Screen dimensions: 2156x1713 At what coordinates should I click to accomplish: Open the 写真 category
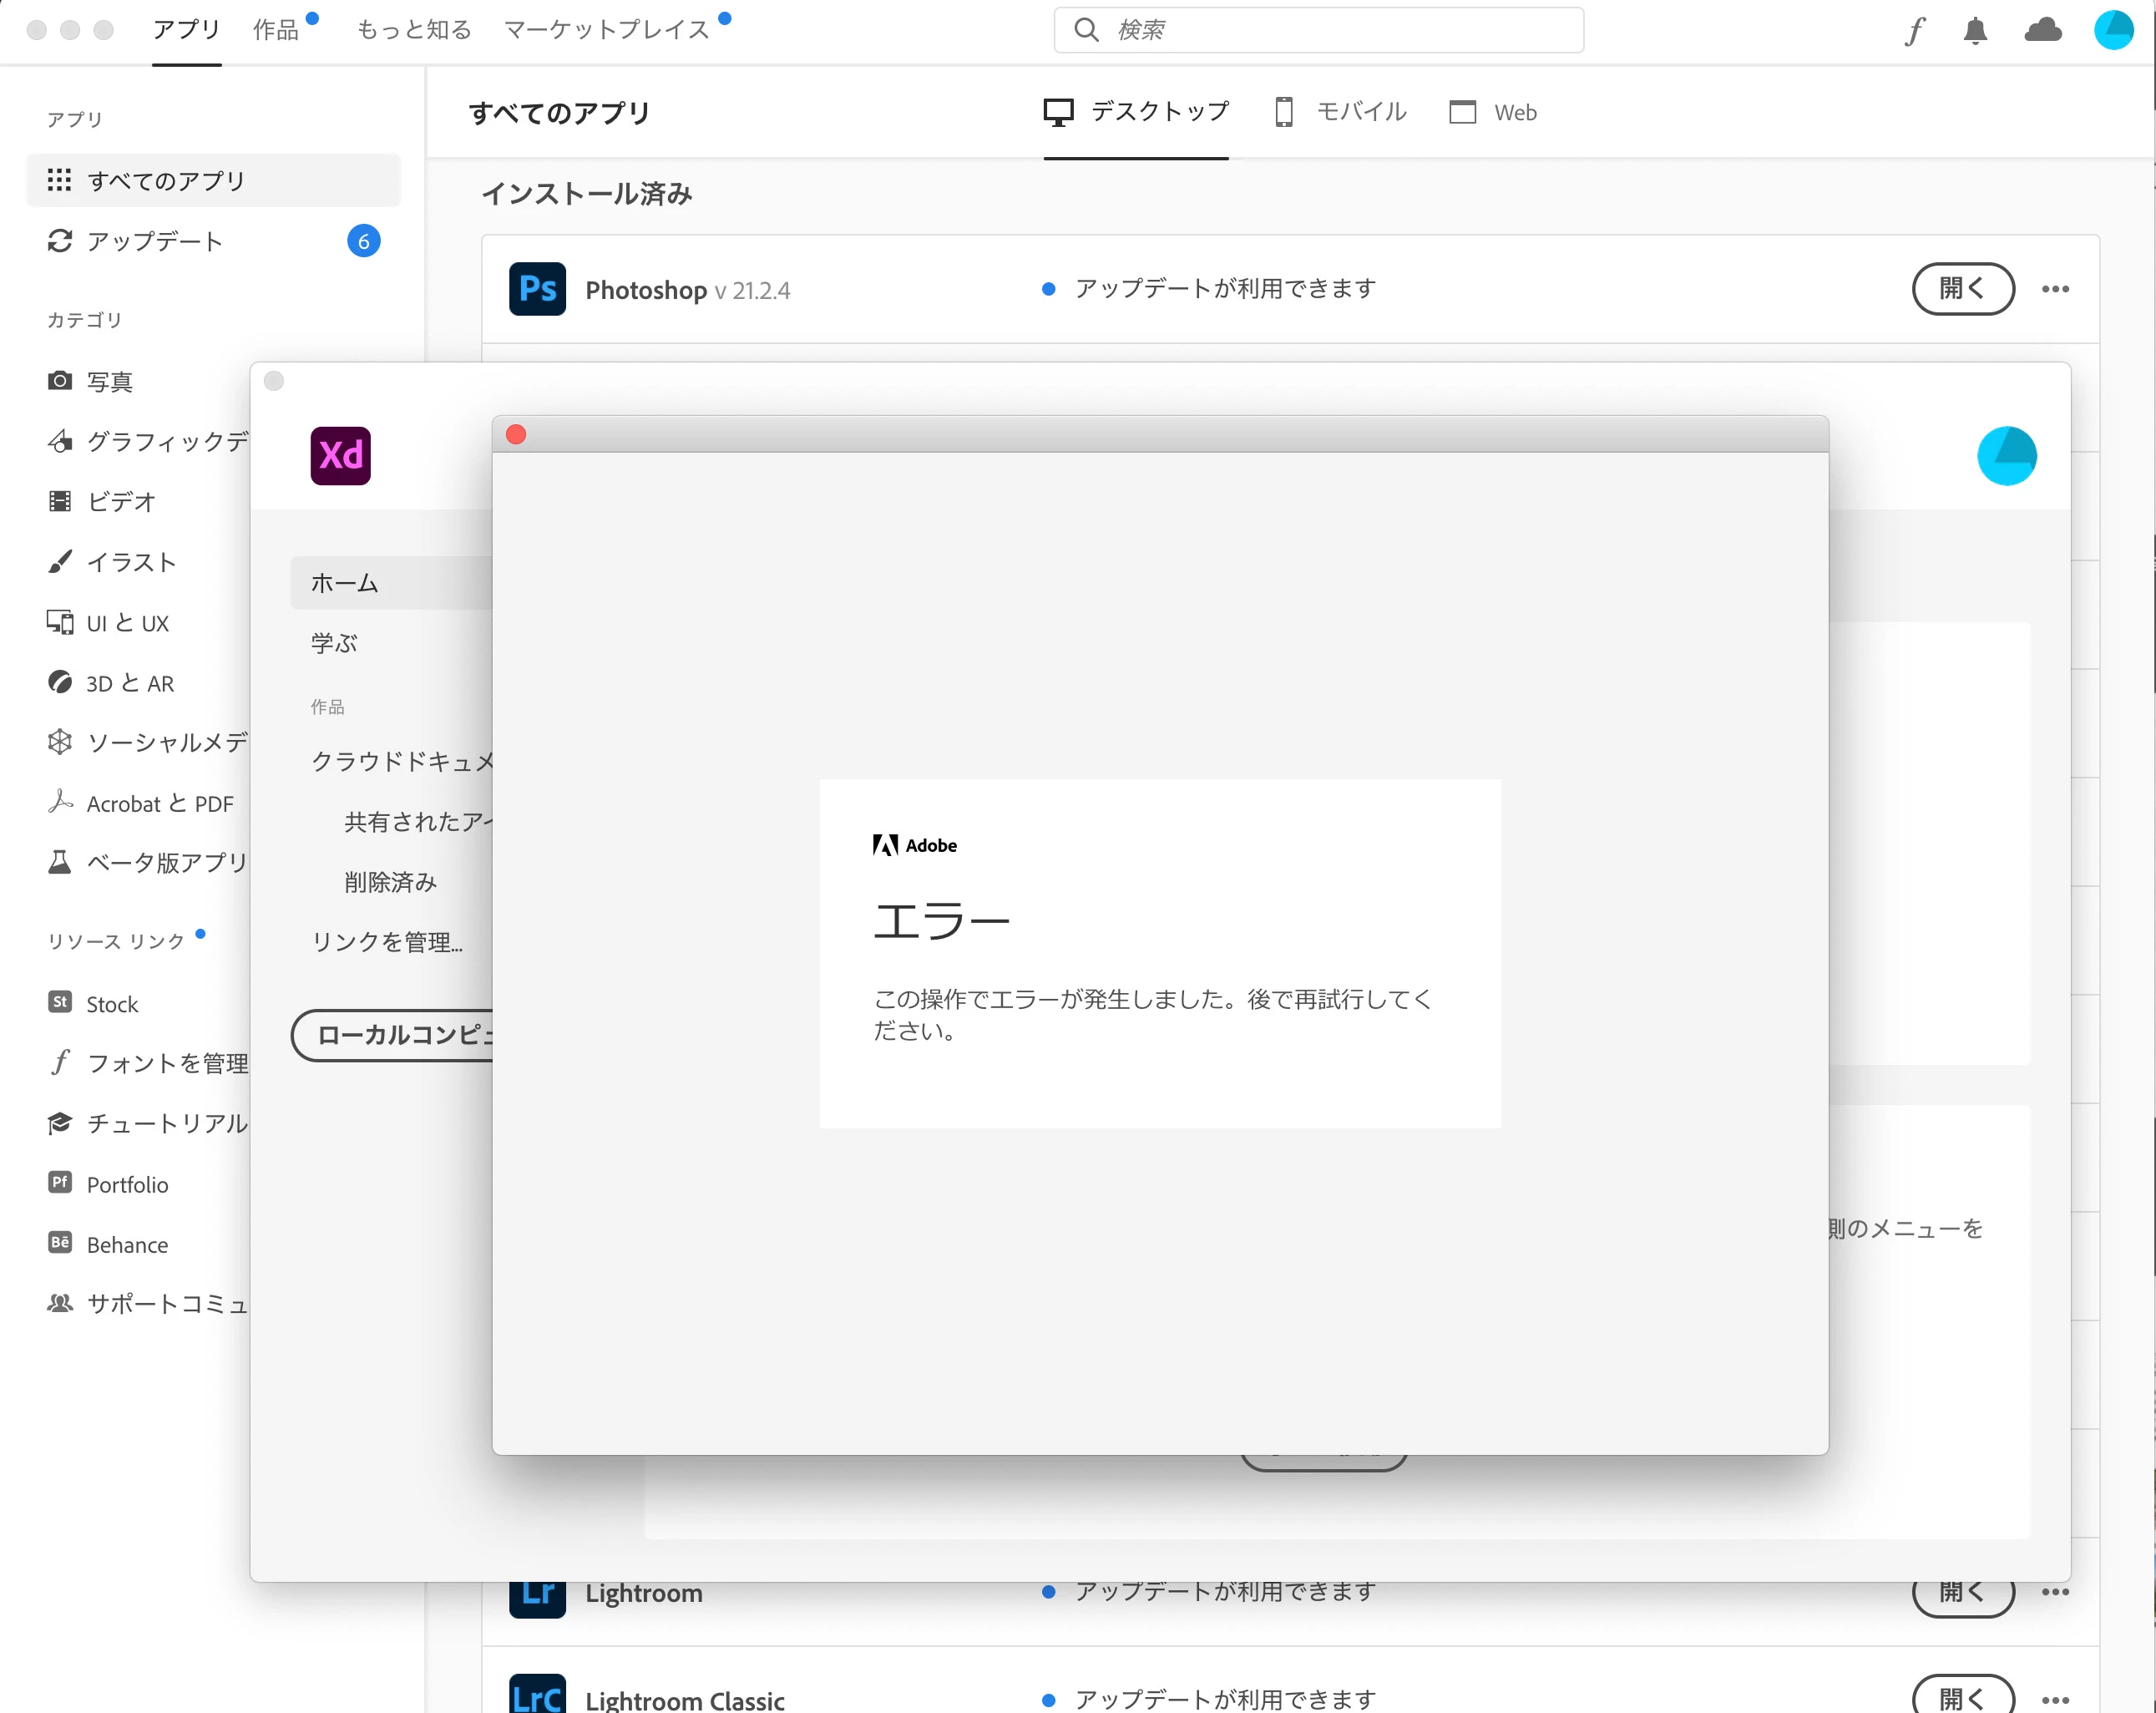109,381
